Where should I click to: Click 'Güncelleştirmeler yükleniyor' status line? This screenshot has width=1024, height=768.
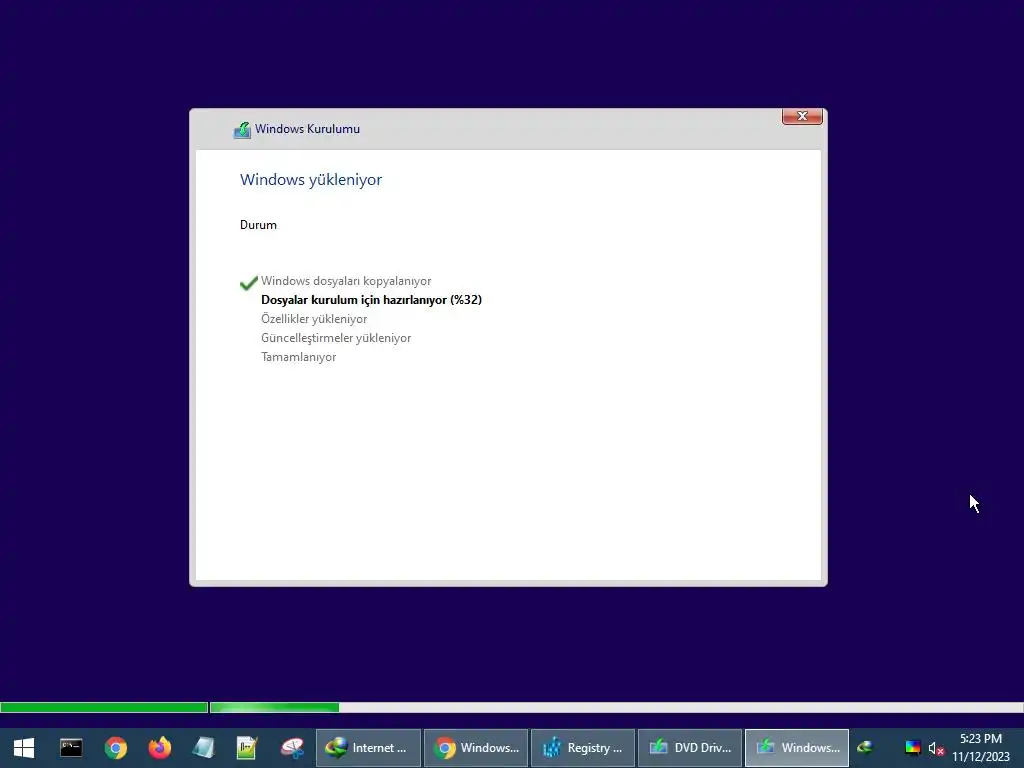click(x=336, y=338)
